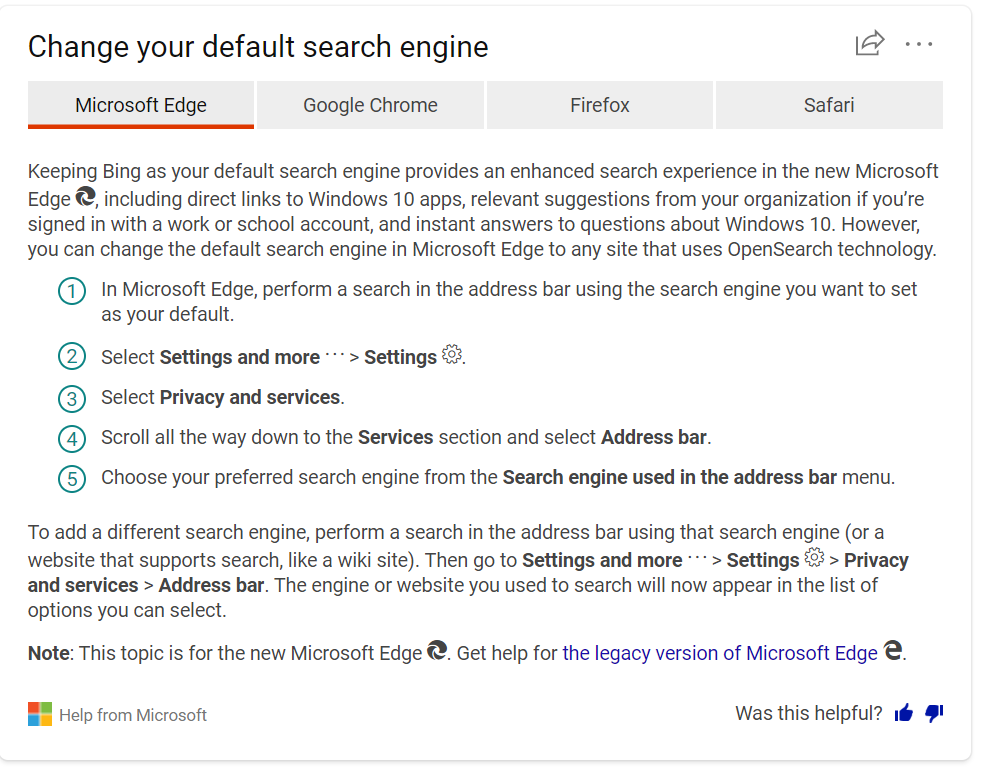Click the step 5 circled number
The image size is (992, 768).
click(71, 477)
